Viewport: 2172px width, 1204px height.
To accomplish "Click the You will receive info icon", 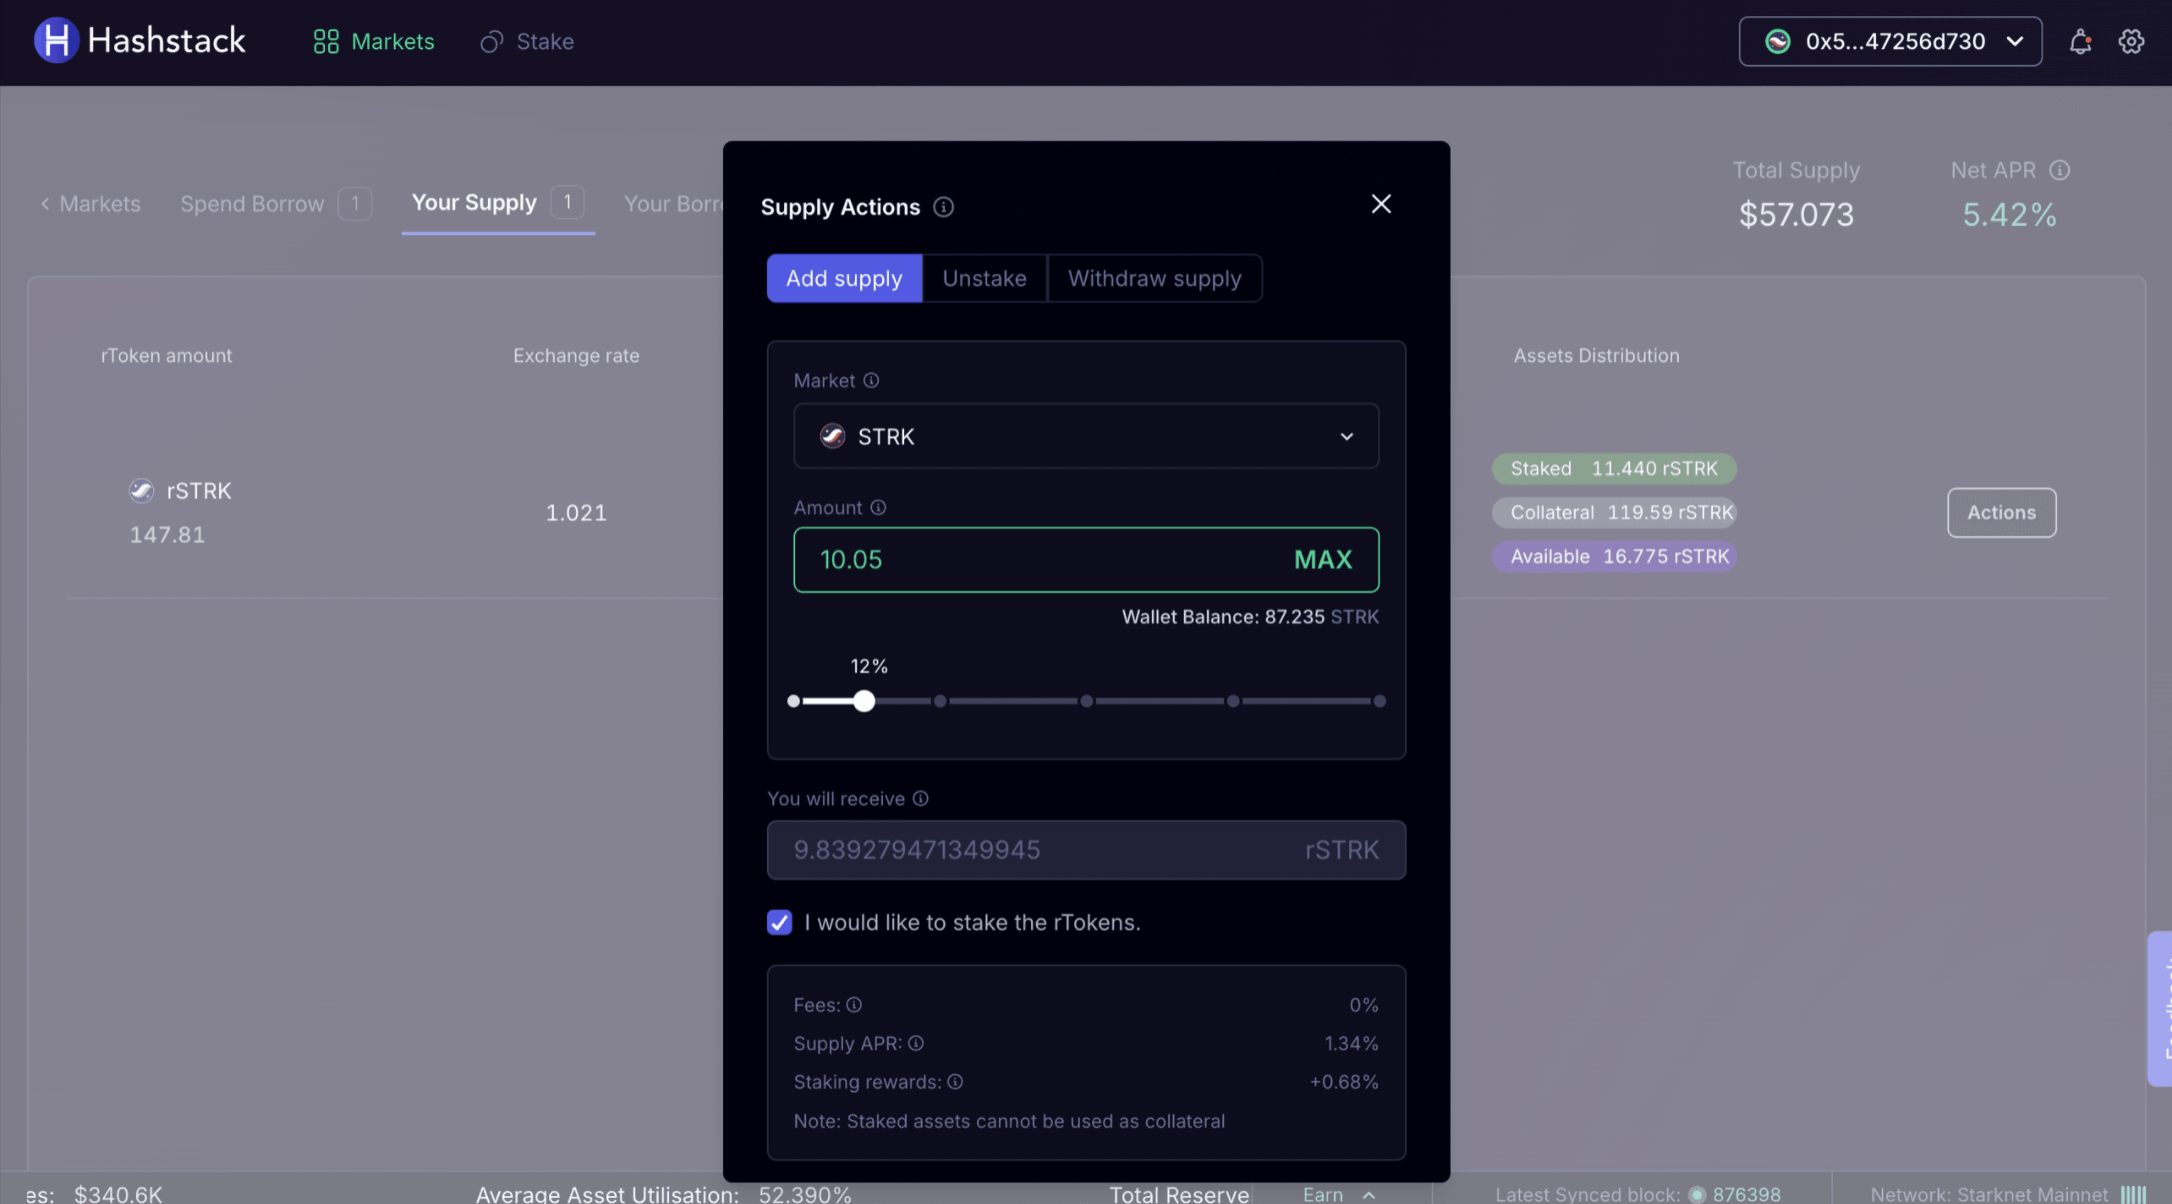I will (920, 798).
